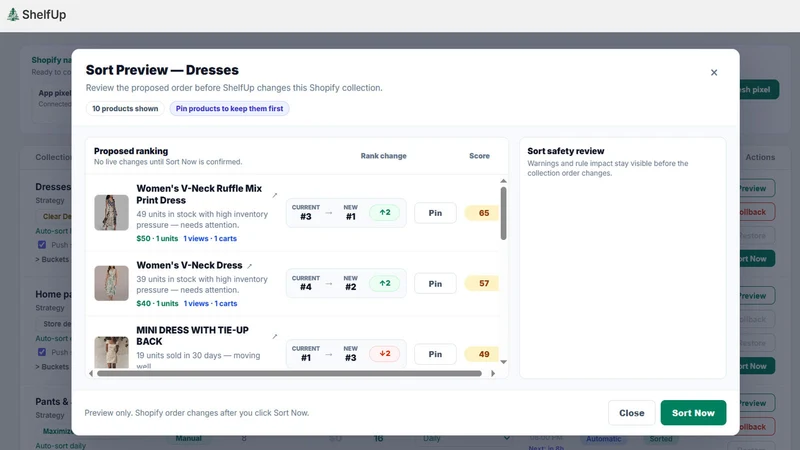
Task: Click the Score column header
Action: point(480,156)
